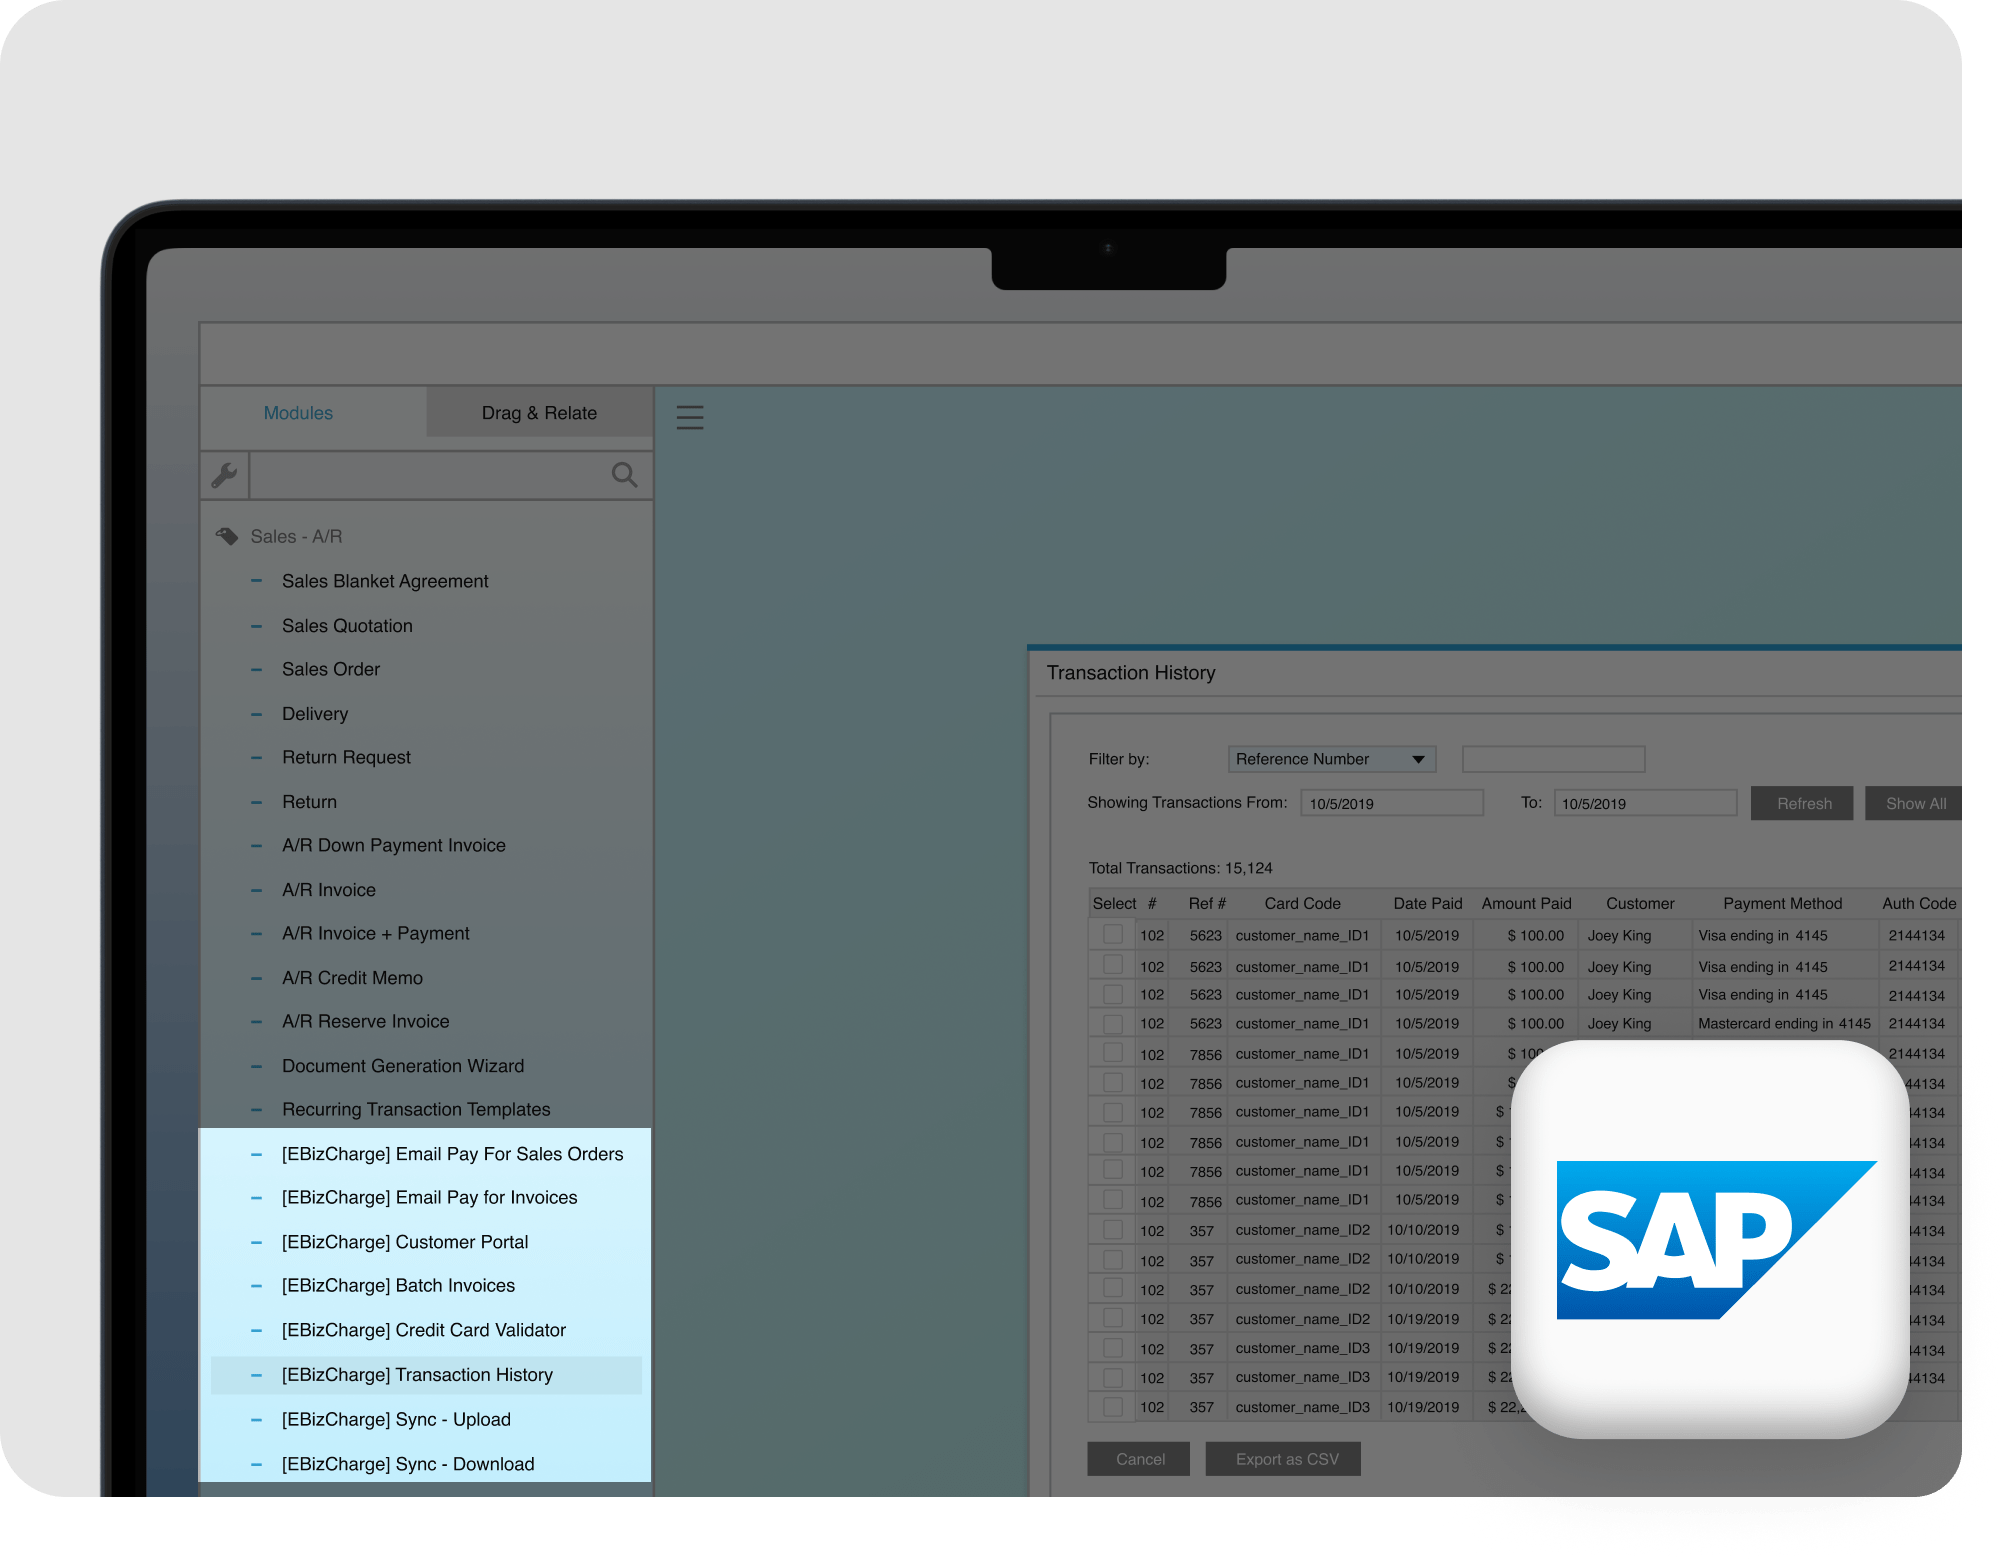
Task: Switch to the Modules tab
Action: tap(298, 413)
